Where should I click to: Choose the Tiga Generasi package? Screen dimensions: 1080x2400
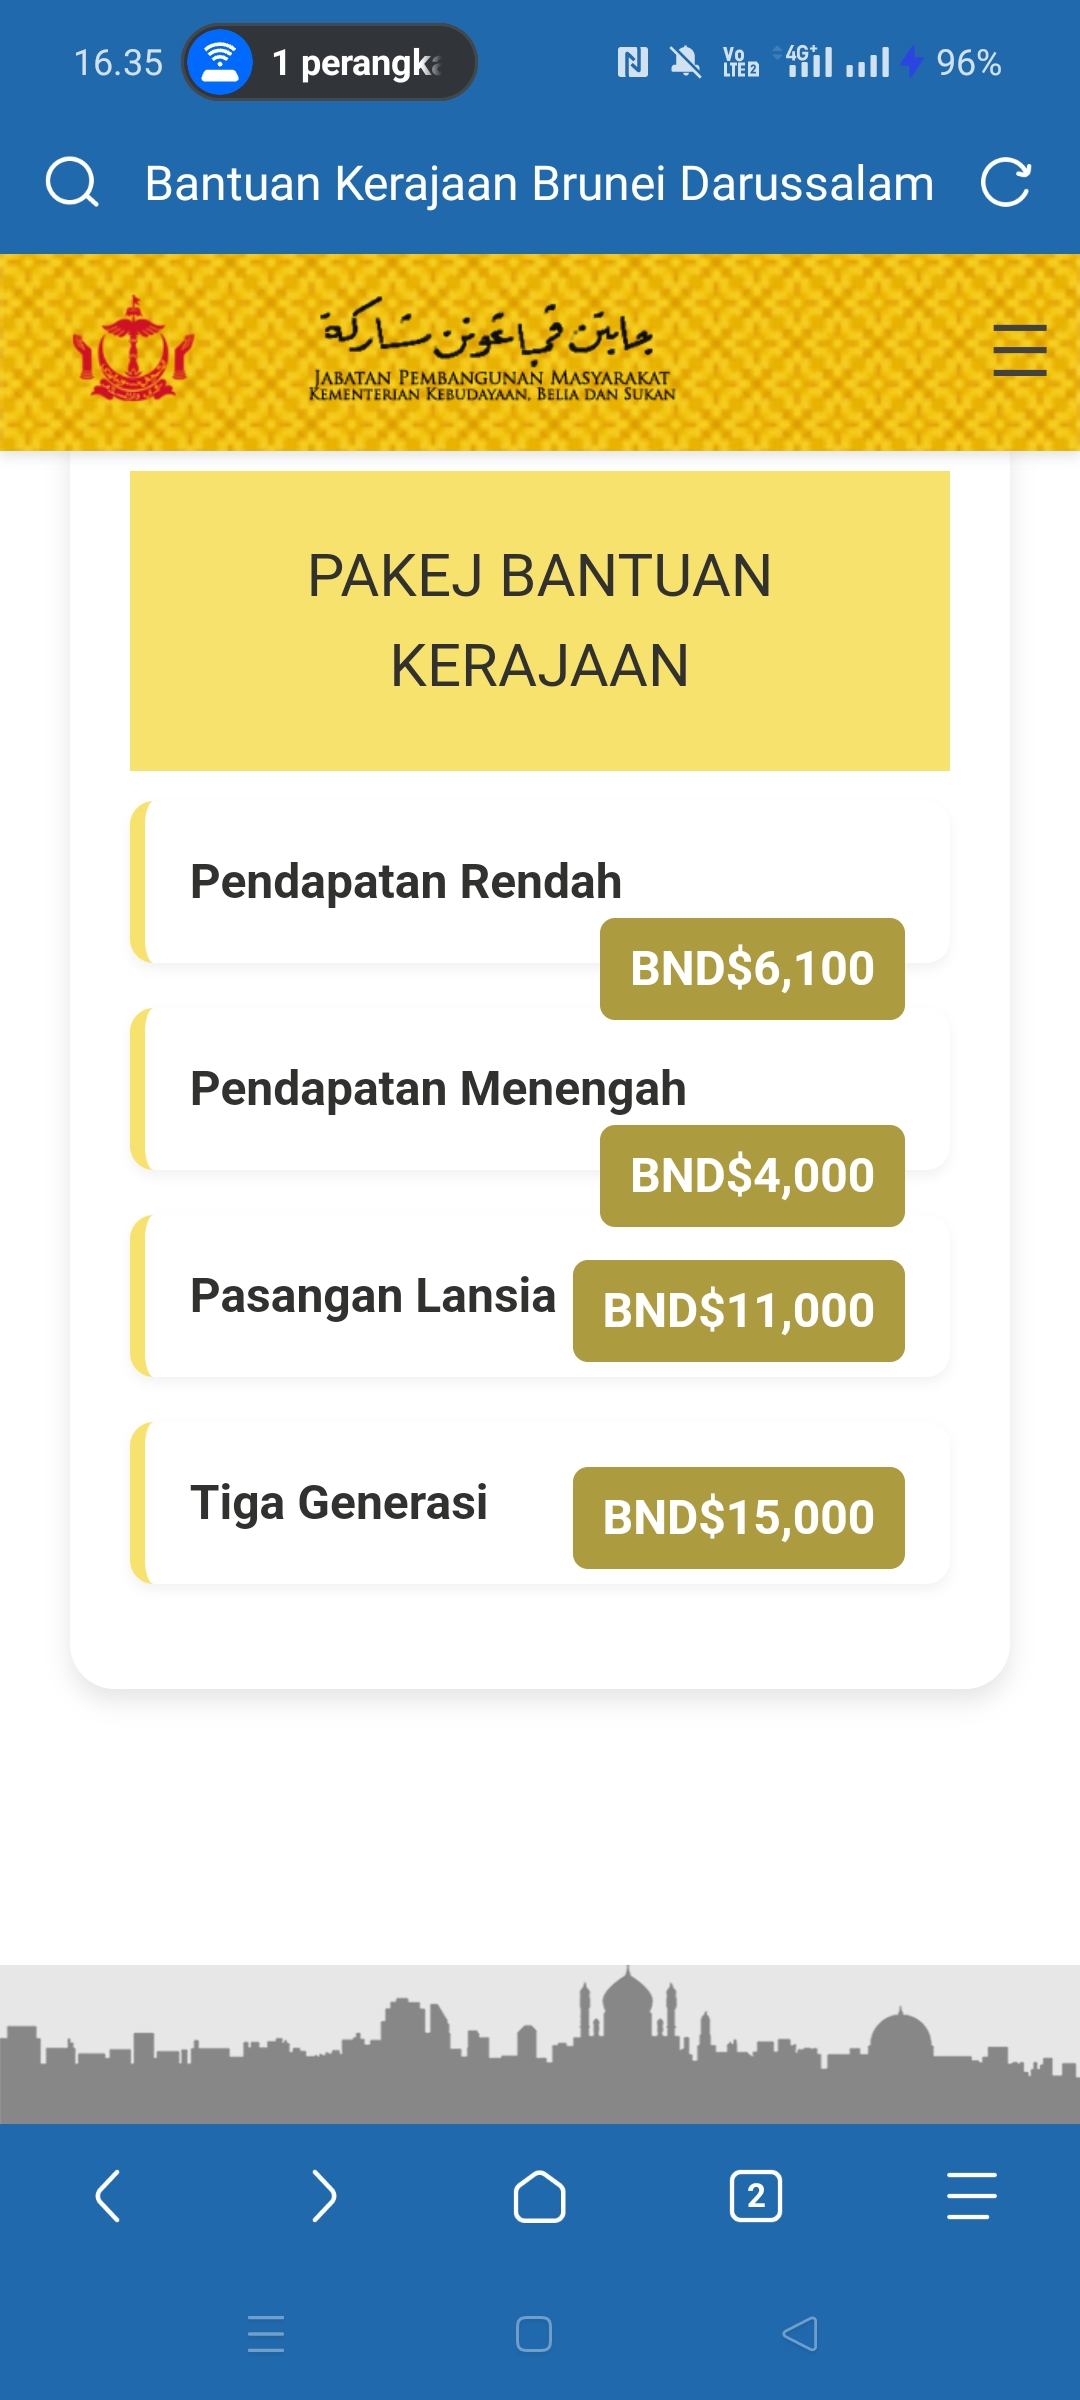pos(339,1503)
